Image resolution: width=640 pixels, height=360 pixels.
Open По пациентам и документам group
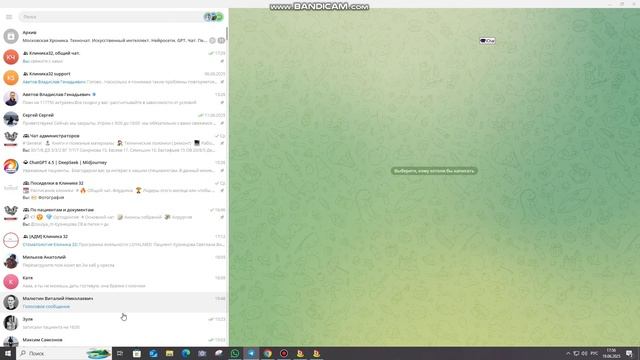point(114,217)
